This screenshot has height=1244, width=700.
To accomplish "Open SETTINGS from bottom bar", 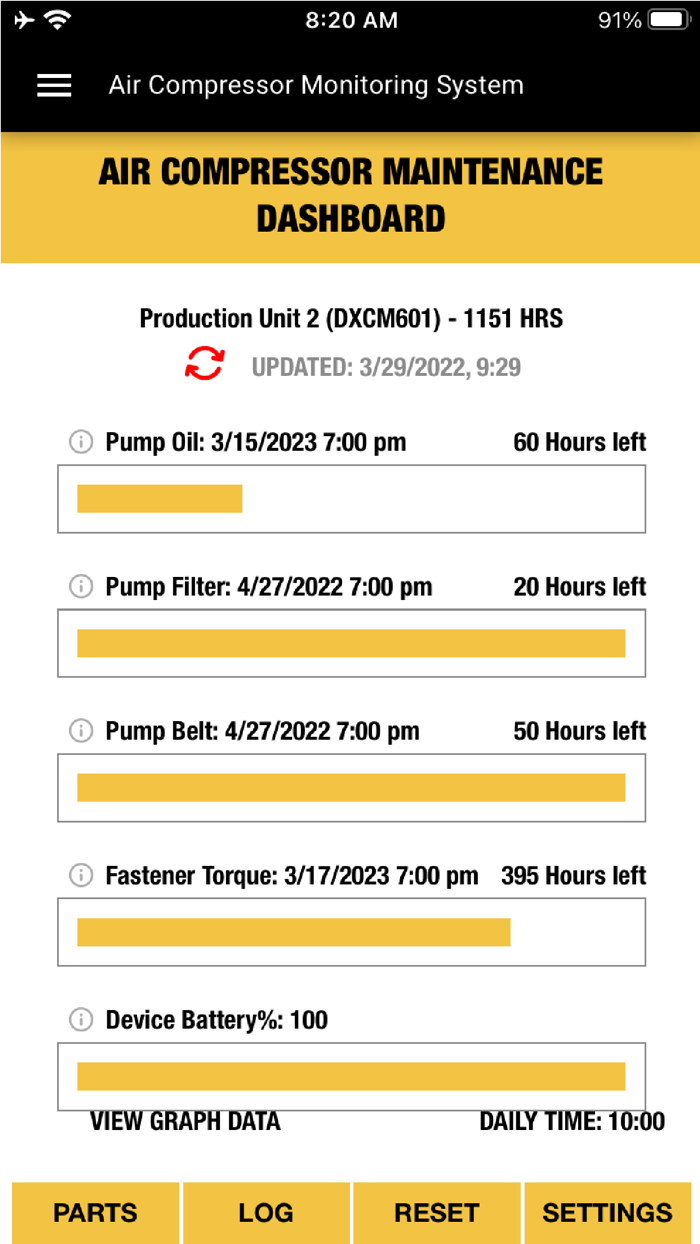I will 607,1212.
